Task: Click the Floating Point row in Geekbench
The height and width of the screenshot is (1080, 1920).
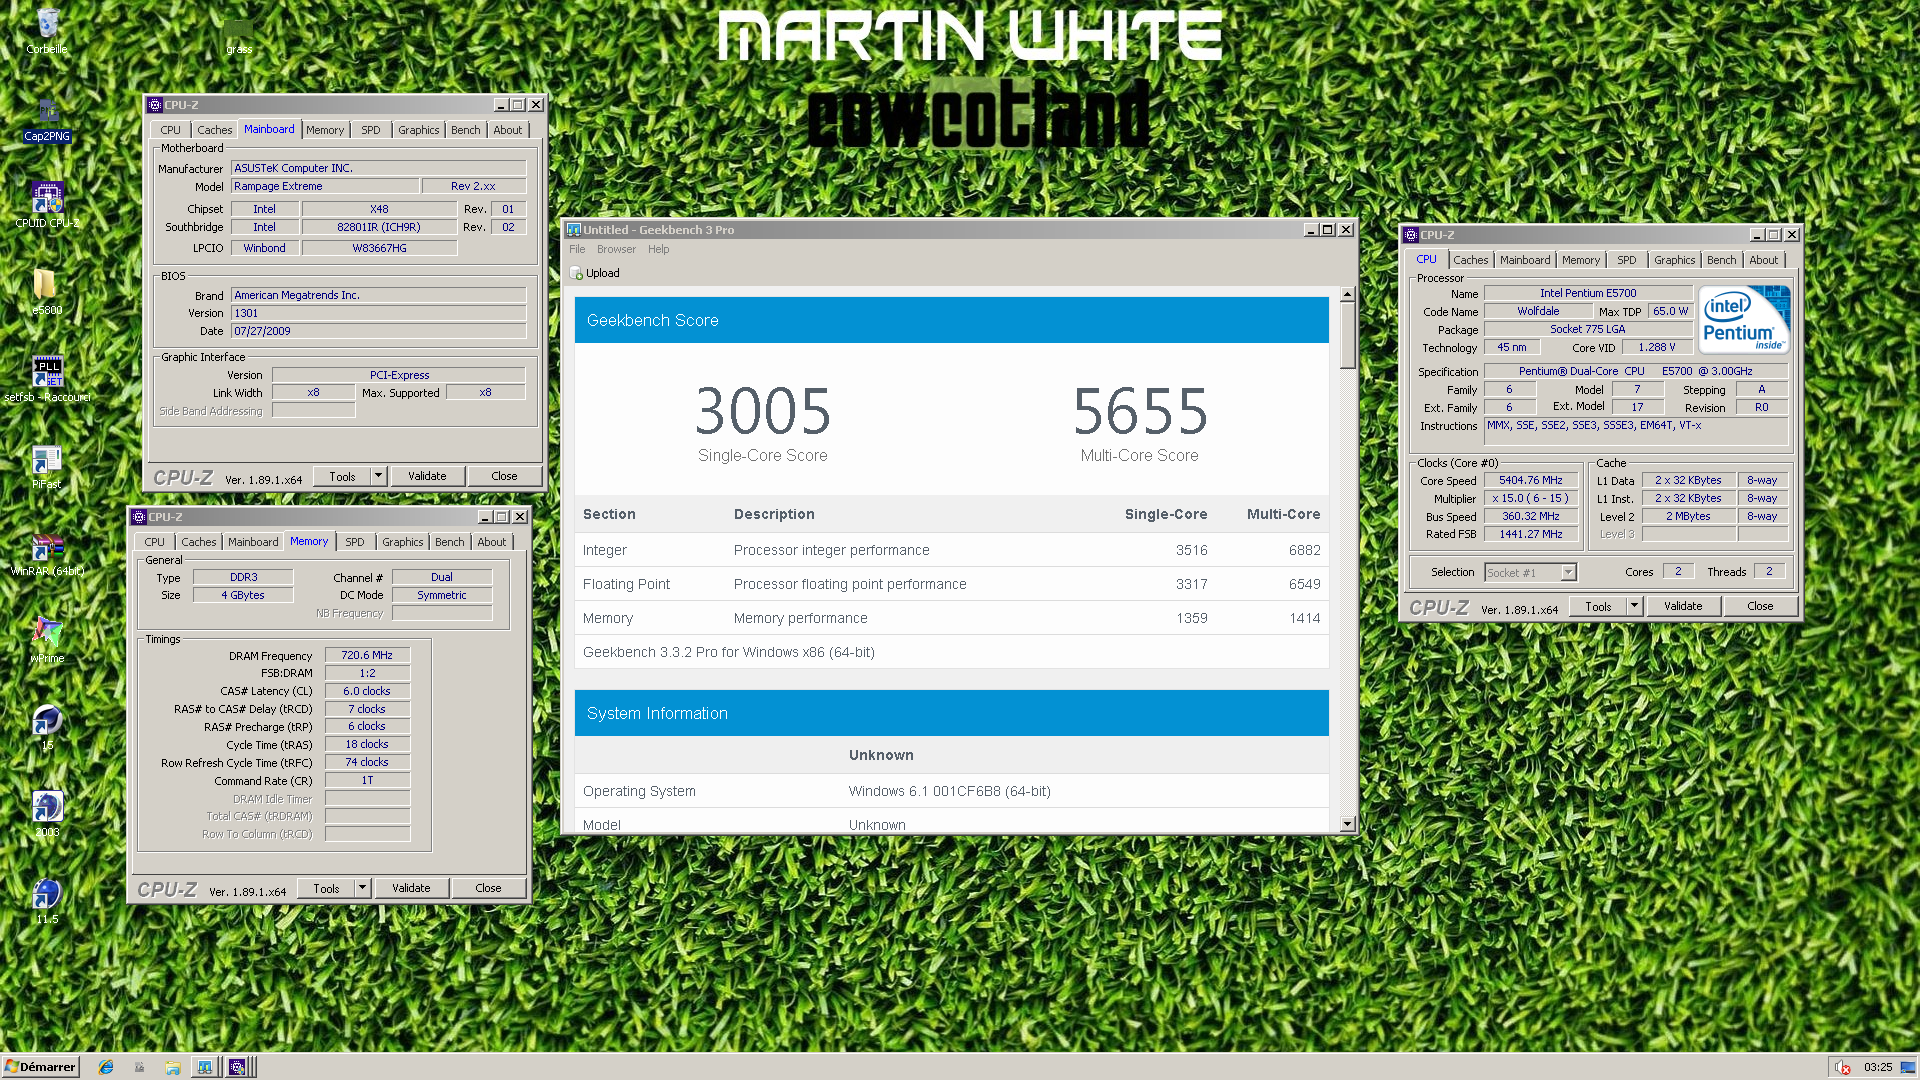Action: [951, 584]
